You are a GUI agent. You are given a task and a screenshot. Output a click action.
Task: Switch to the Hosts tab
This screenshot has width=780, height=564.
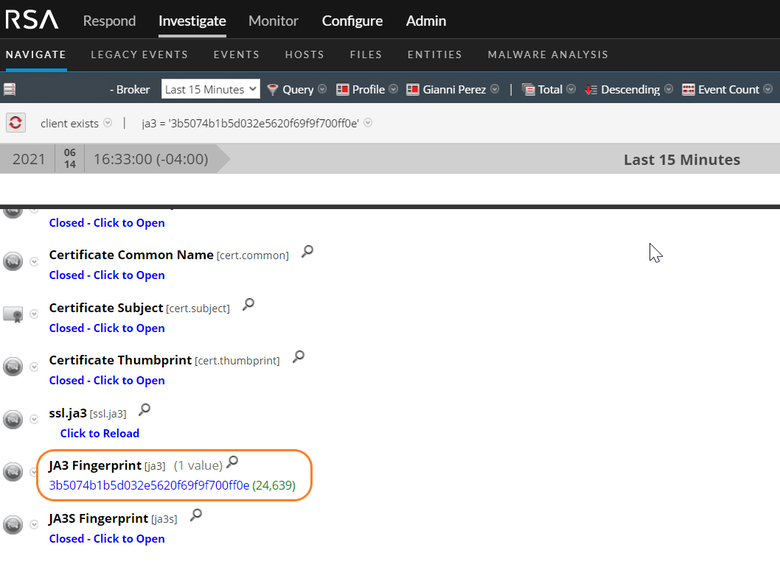tap(304, 55)
